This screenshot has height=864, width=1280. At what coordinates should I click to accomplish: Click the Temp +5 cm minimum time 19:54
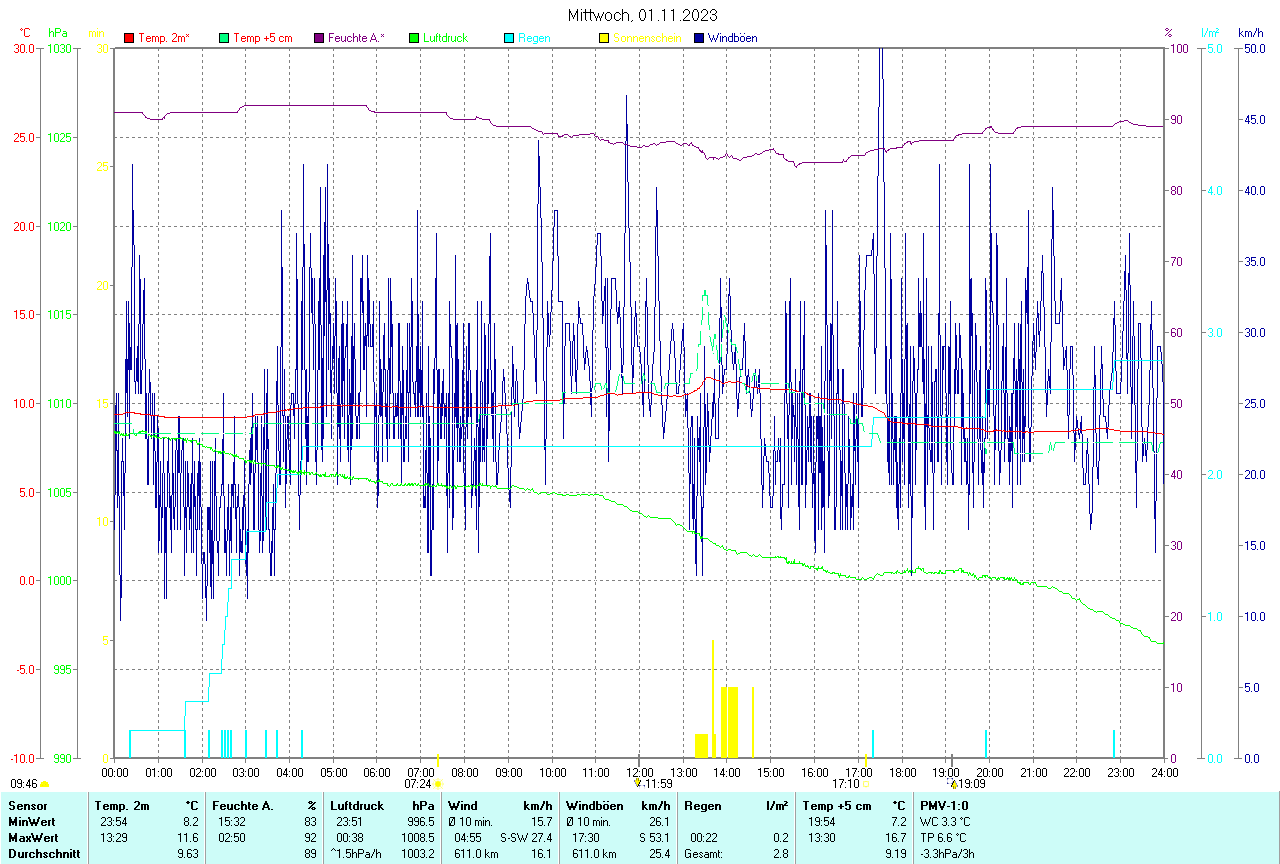tap(822, 821)
